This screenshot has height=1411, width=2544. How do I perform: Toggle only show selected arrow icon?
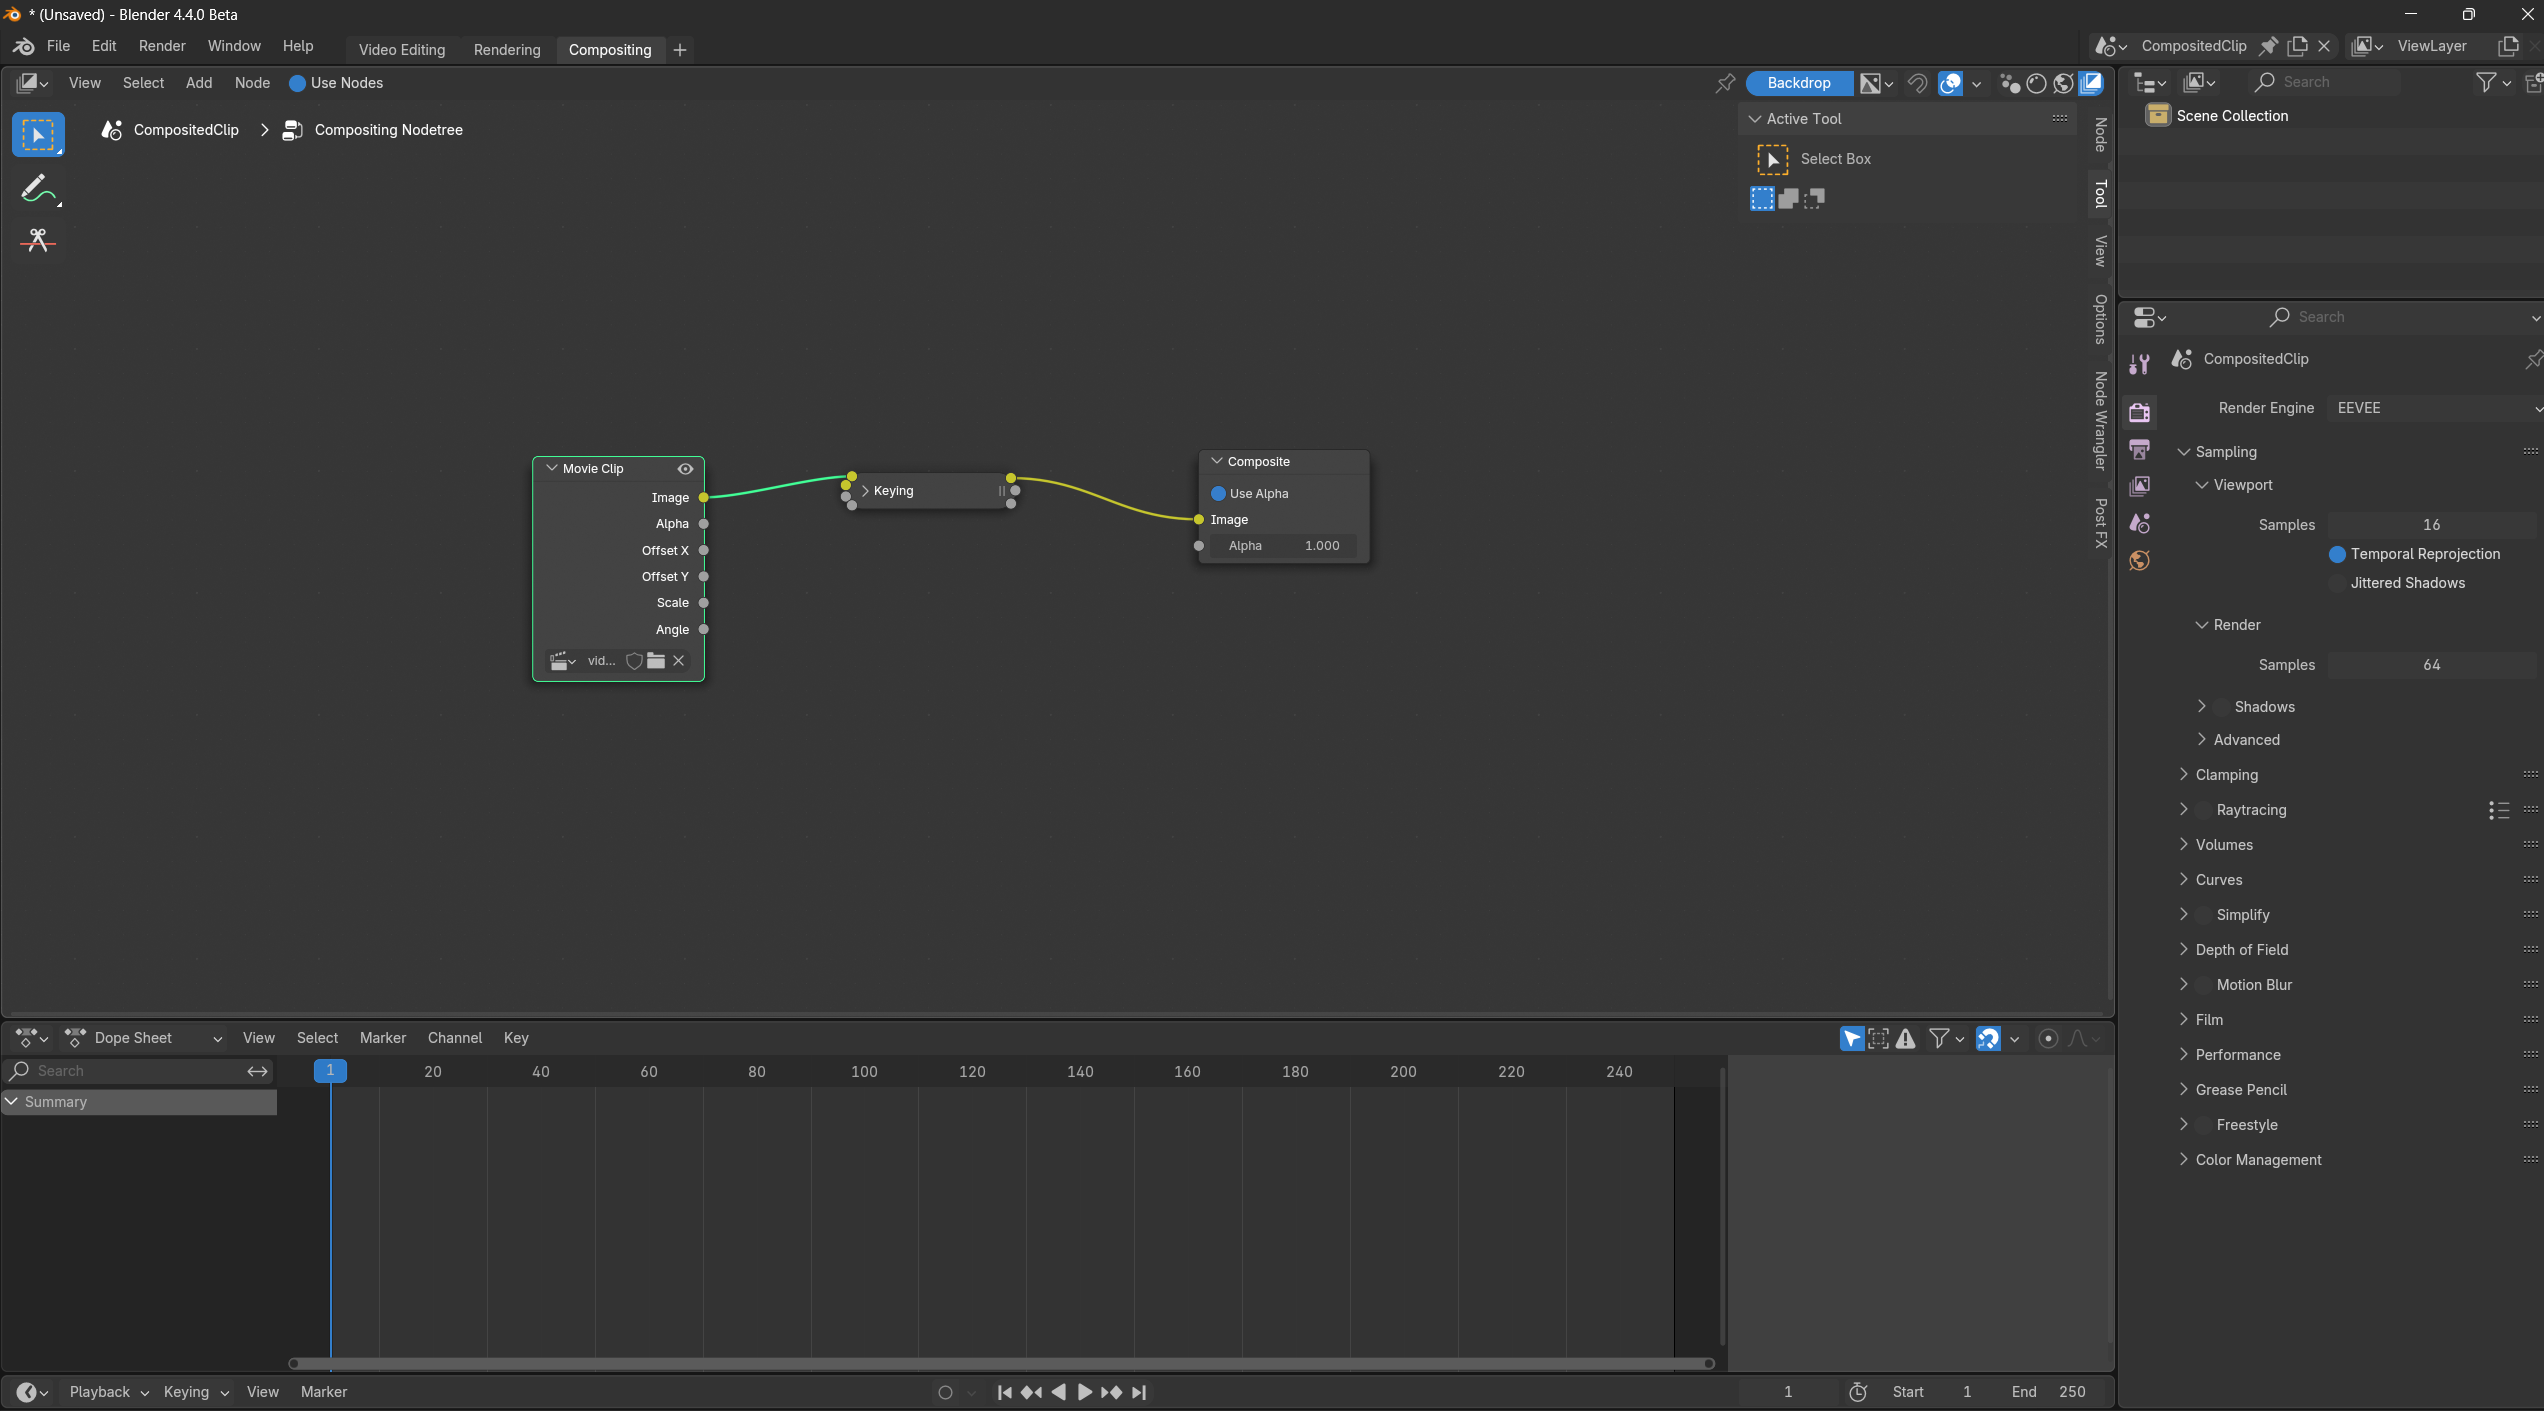tap(1852, 1039)
